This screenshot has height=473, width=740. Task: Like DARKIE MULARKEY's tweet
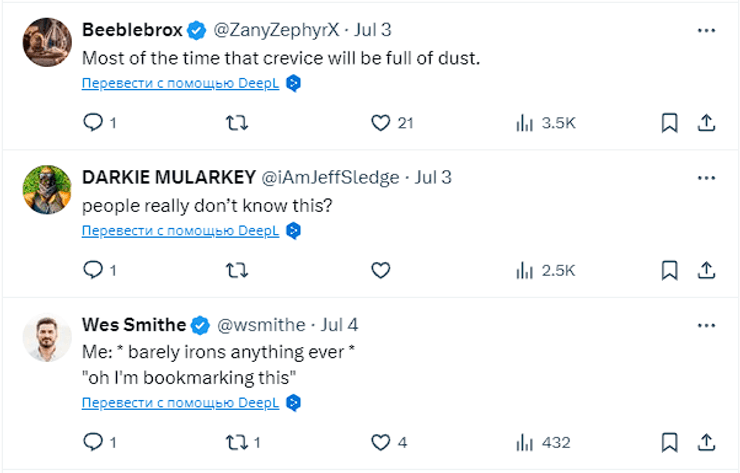380,270
